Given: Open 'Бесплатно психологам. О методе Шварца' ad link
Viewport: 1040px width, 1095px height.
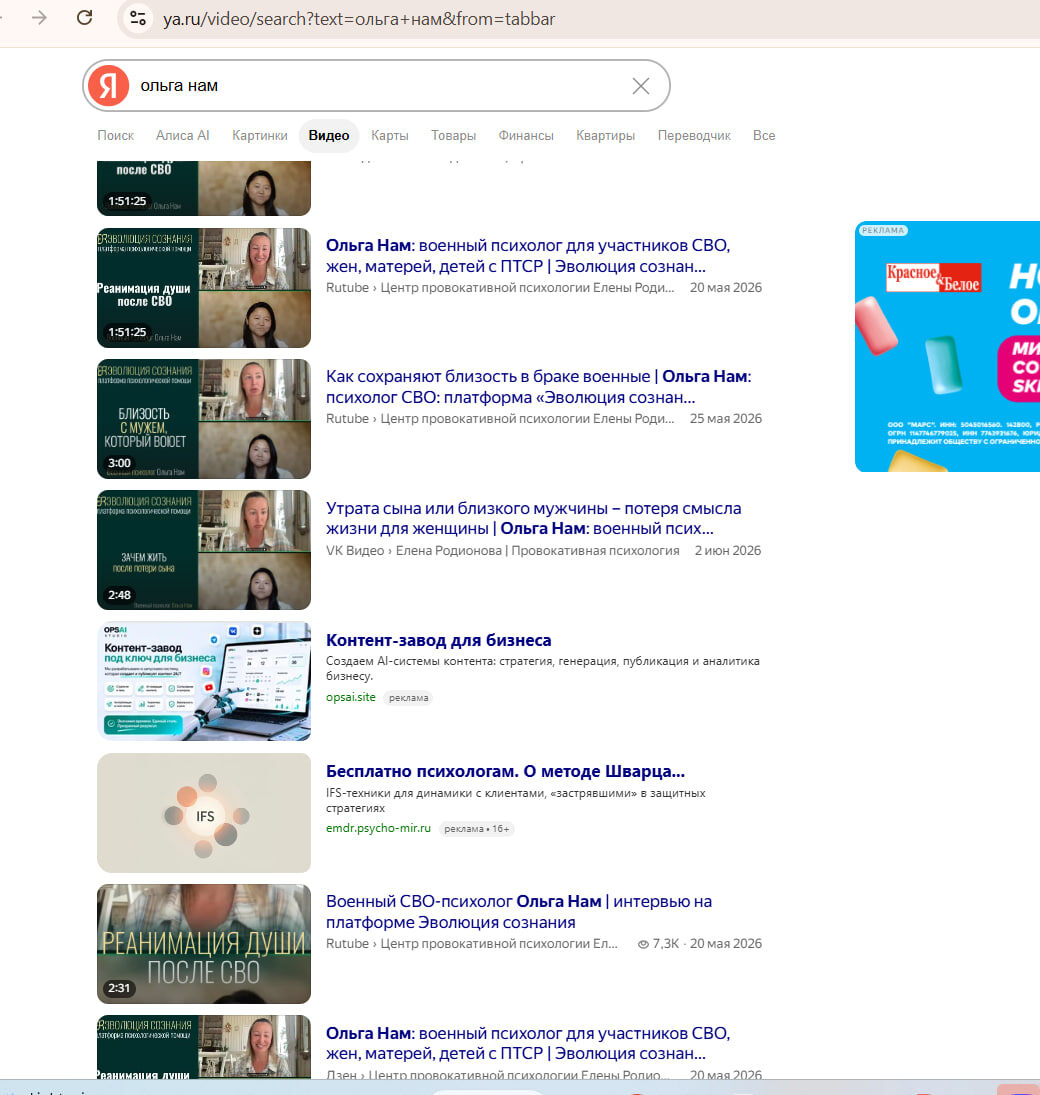Looking at the screenshot, I should pos(506,772).
